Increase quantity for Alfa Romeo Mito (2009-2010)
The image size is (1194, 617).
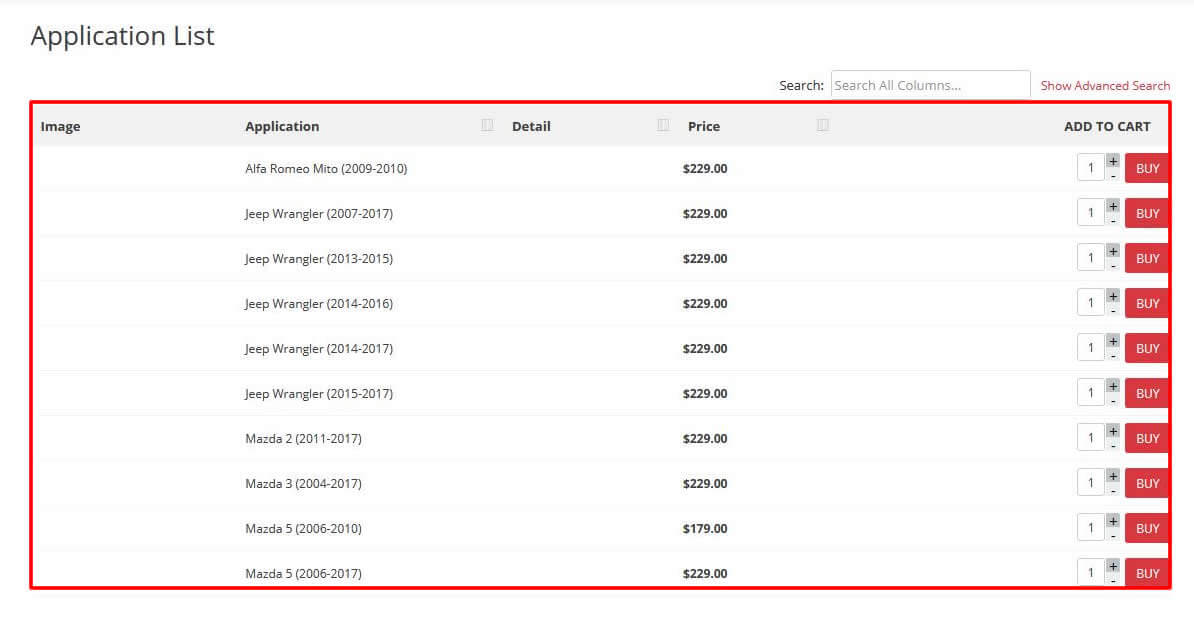point(1113,161)
